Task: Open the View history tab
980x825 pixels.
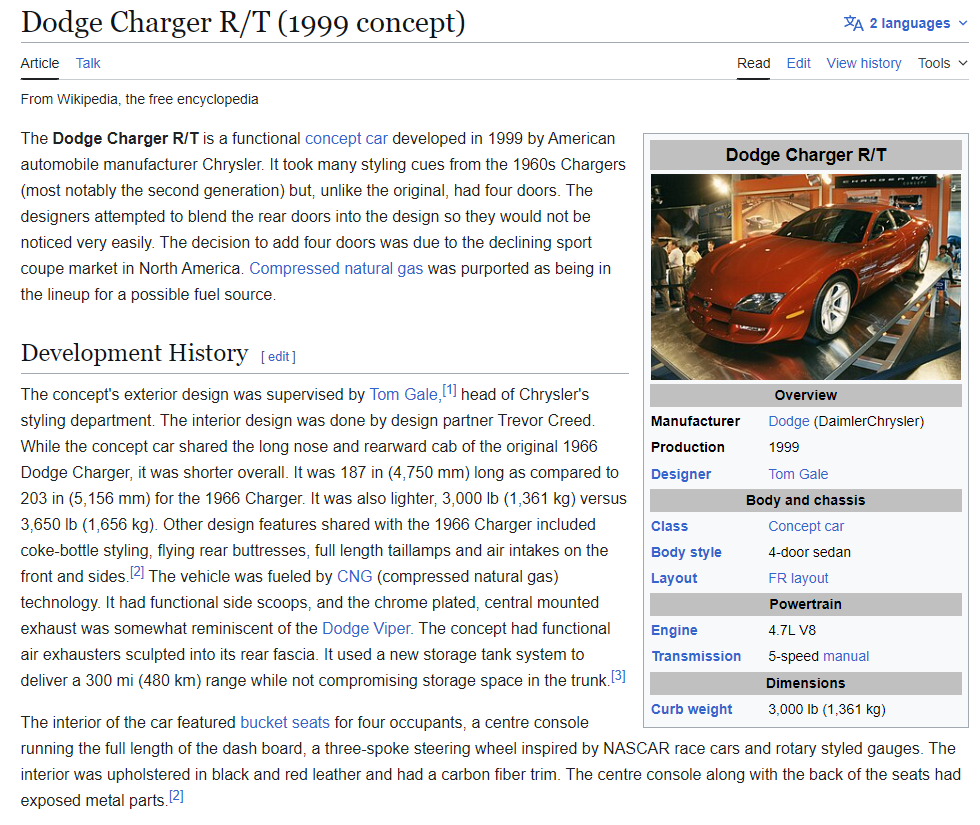Action: click(863, 63)
